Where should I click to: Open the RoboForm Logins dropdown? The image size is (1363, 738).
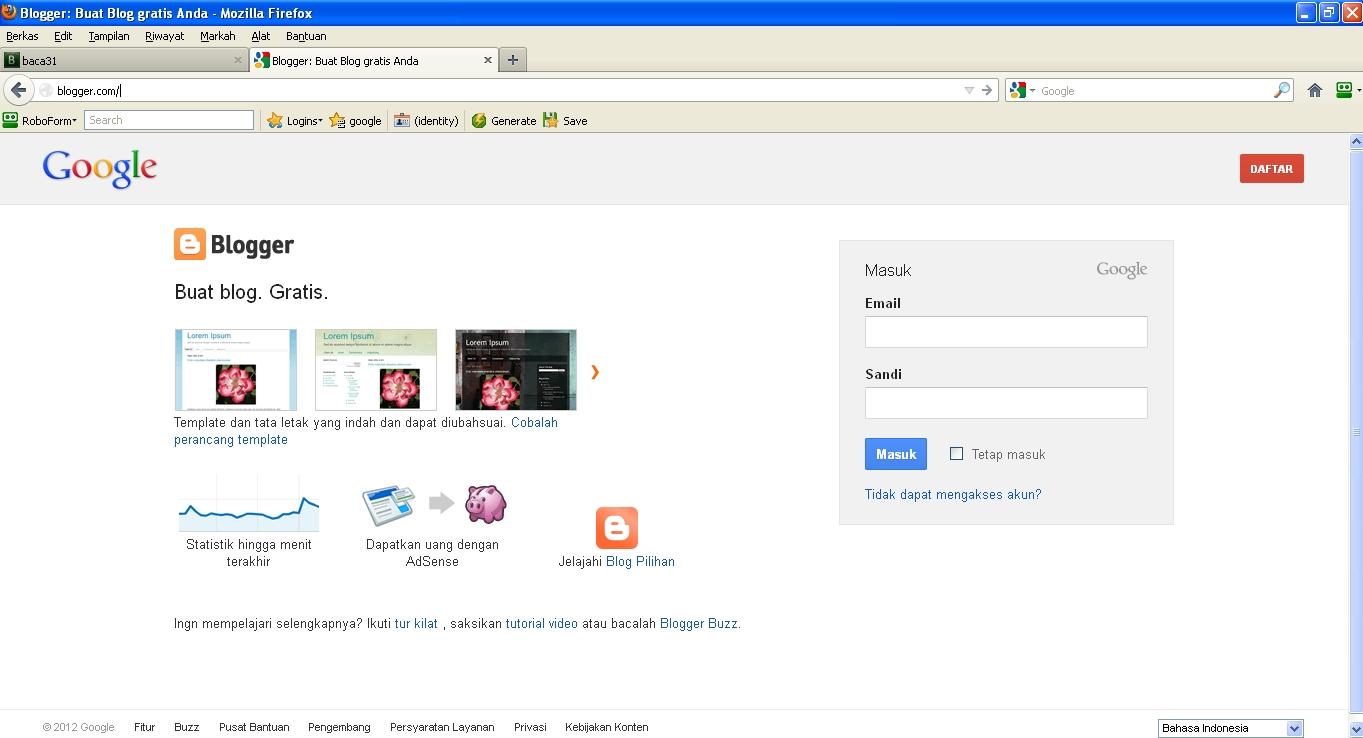[294, 120]
